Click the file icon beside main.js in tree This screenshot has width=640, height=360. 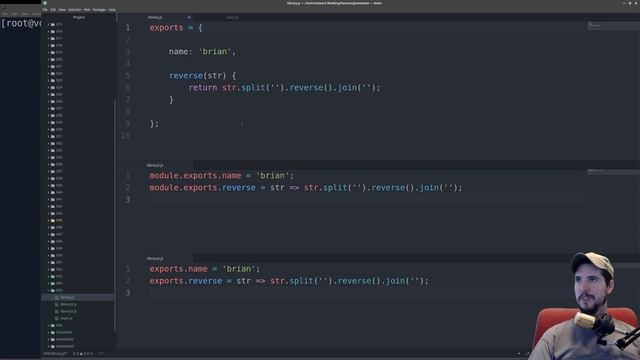coord(57,318)
